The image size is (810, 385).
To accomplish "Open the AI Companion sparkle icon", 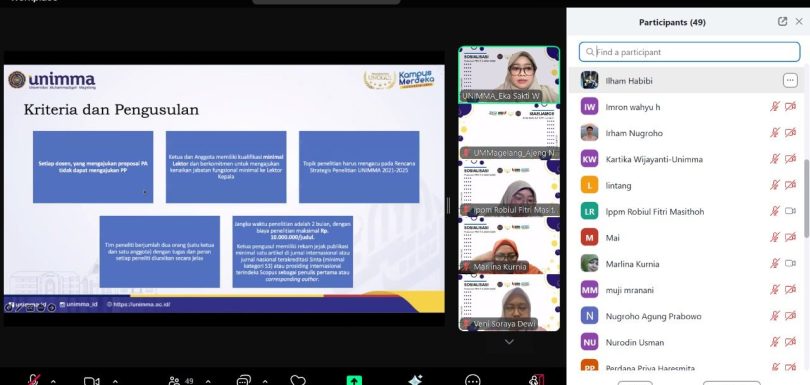I will [x=415, y=380].
